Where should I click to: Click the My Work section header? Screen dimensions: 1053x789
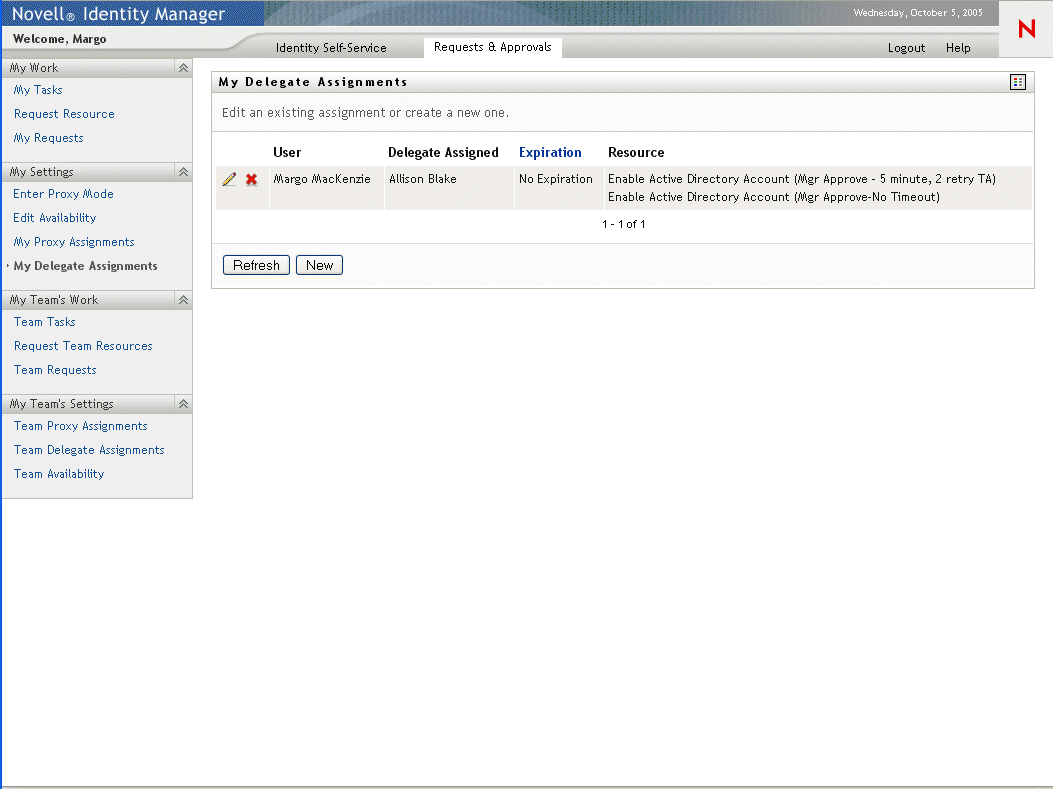(97, 68)
